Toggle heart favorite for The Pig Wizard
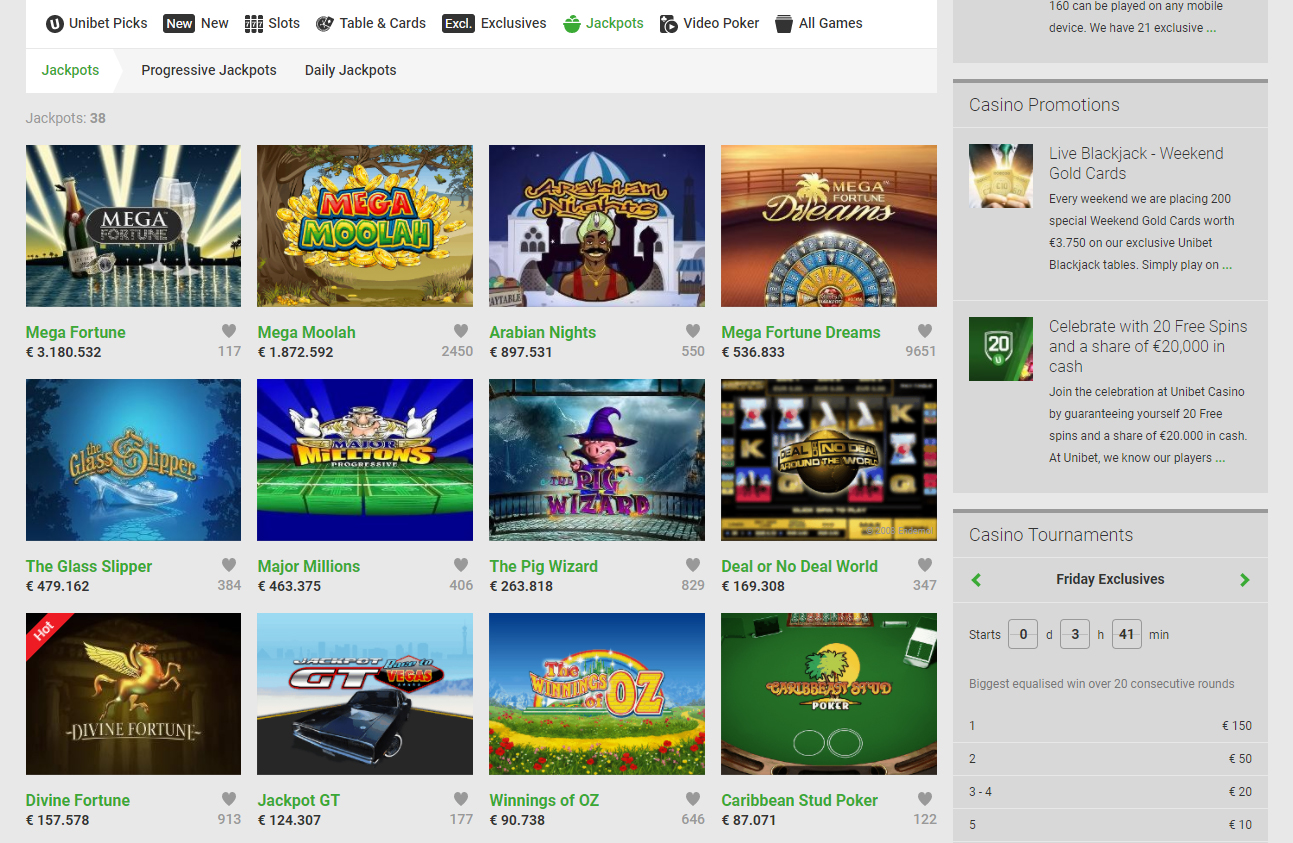The height and width of the screenshot is (843, 1293). click(693, 565)
